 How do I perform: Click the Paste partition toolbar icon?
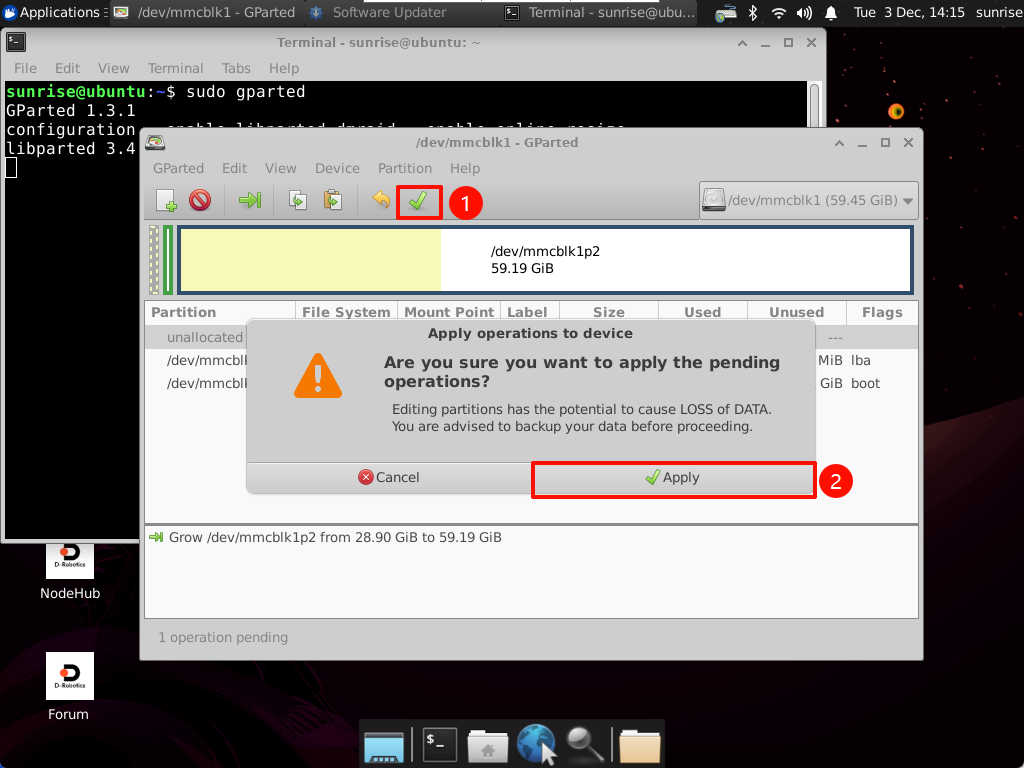click(333, 200)
